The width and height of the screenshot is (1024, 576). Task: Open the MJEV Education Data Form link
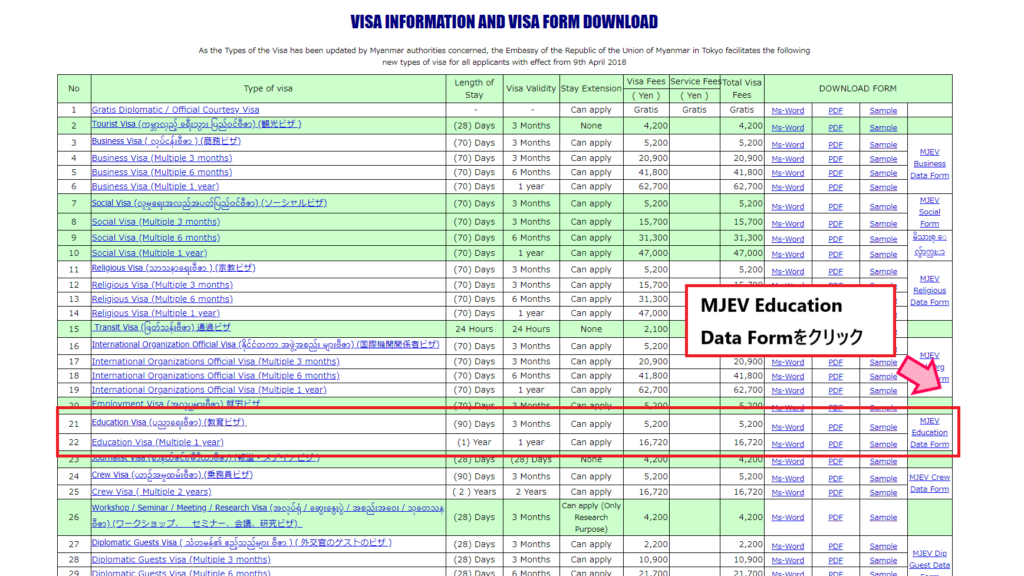(929, 433)
